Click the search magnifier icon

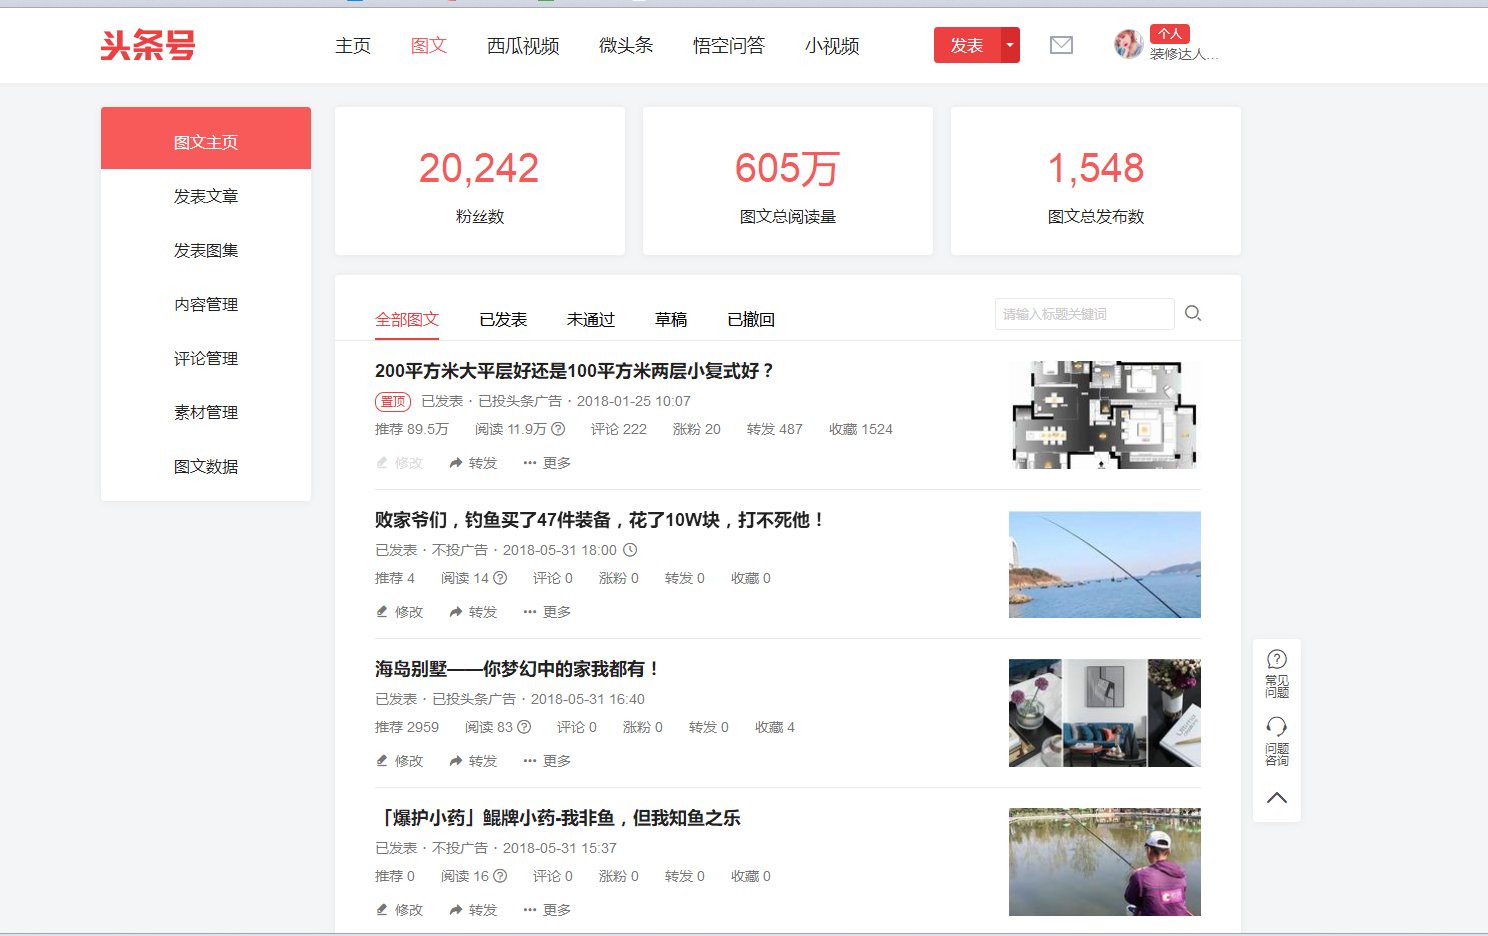click(x=1193, y=313)
